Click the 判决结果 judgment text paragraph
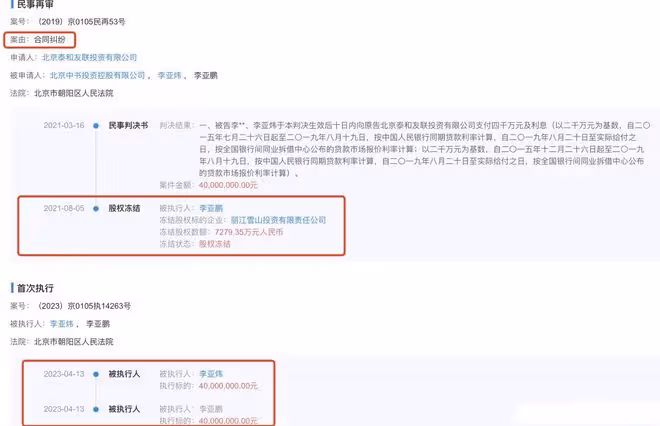660x426 pixels. (x=425, y=149)
